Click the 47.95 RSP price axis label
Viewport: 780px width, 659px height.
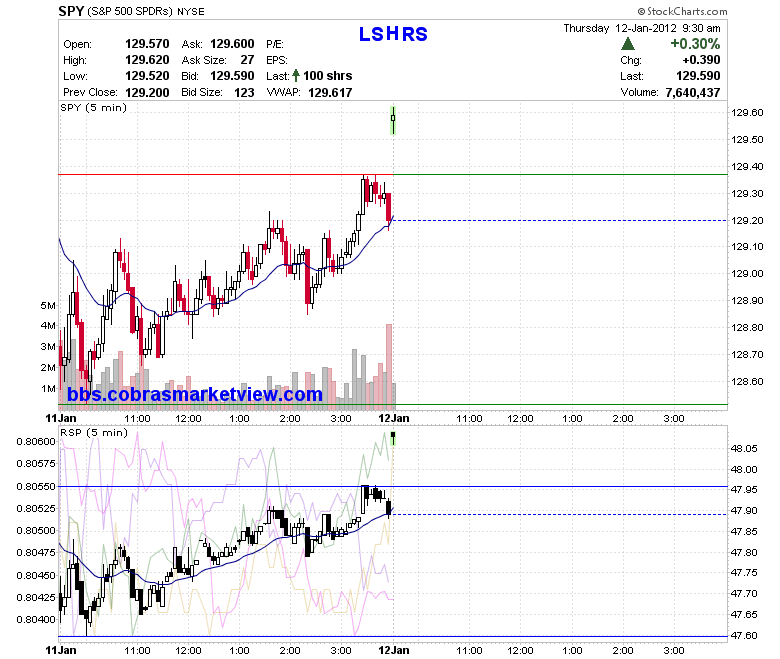[744, 490]
